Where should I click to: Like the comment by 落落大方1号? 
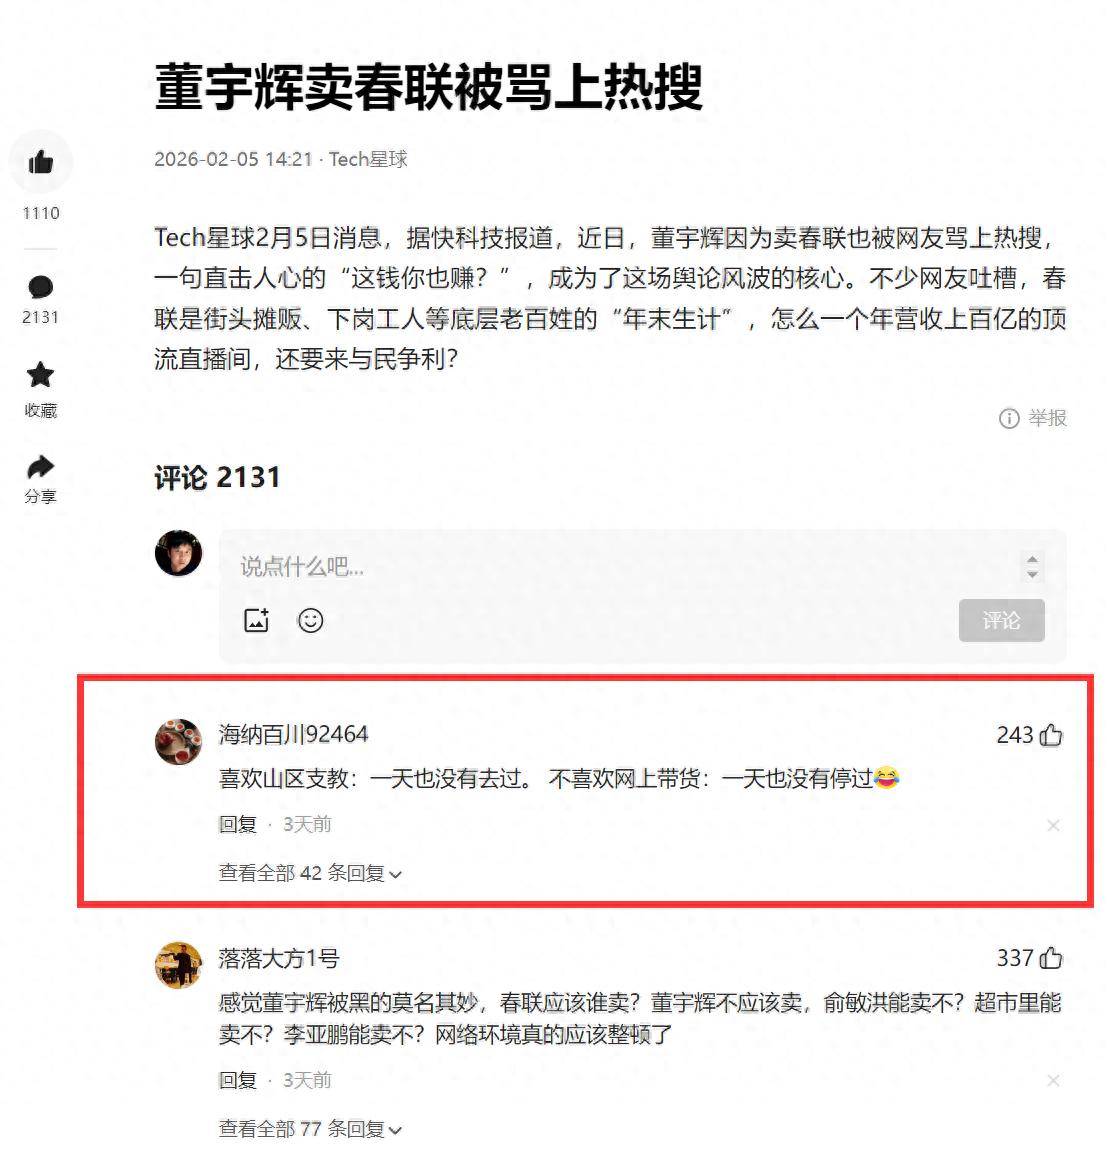1051,958
